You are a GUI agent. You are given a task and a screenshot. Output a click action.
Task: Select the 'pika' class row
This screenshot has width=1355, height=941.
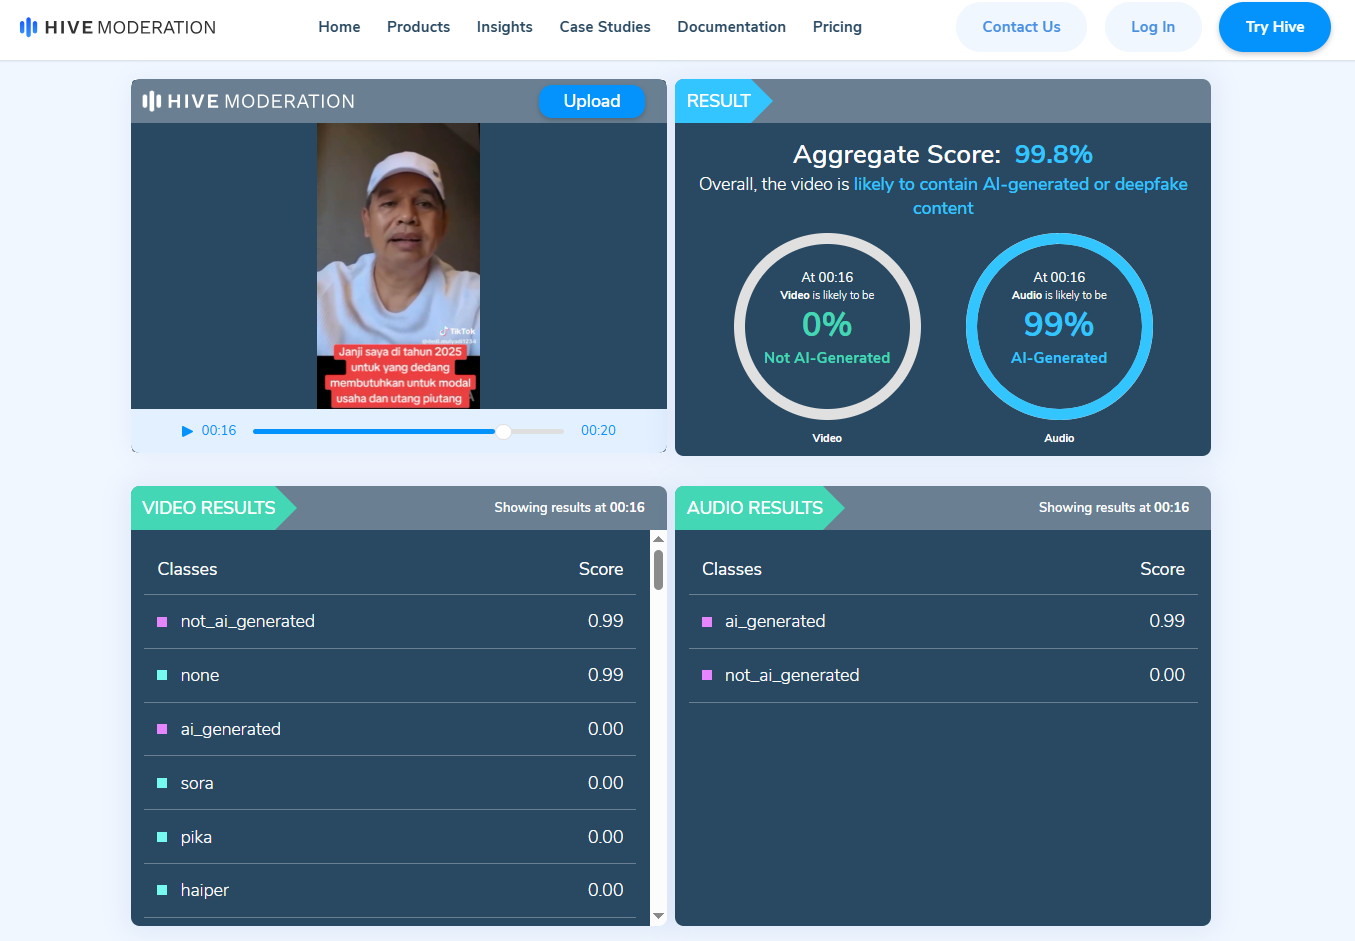tap(390, 837)
